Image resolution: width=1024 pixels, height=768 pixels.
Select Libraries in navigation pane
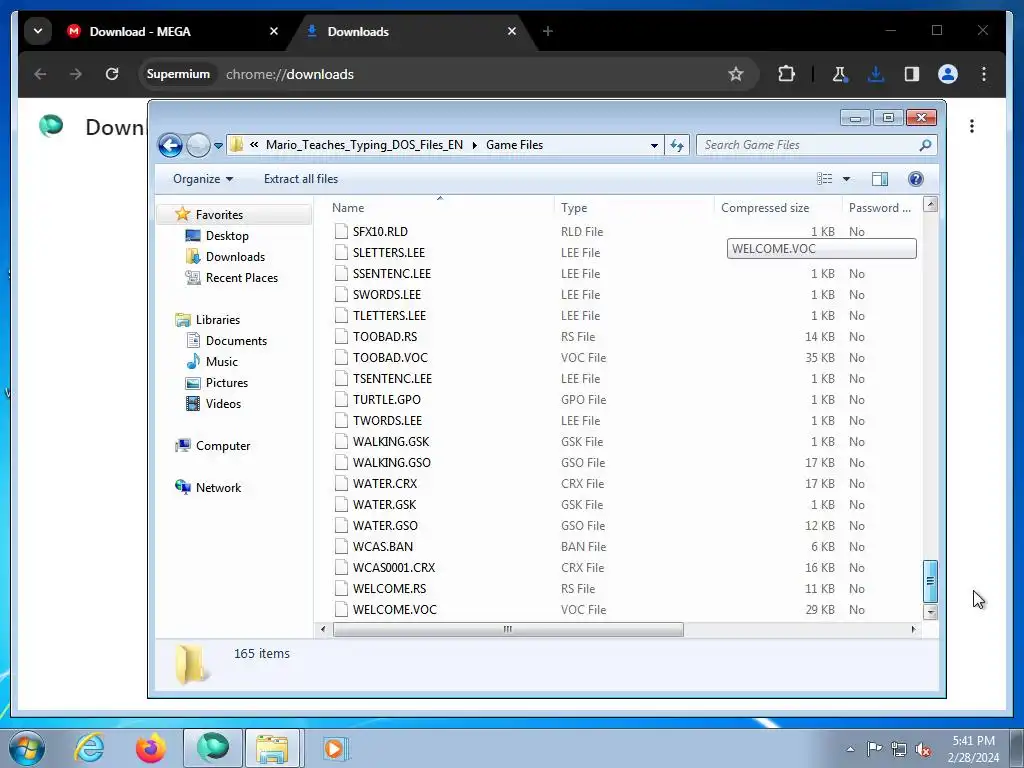(x=217, y=320)
